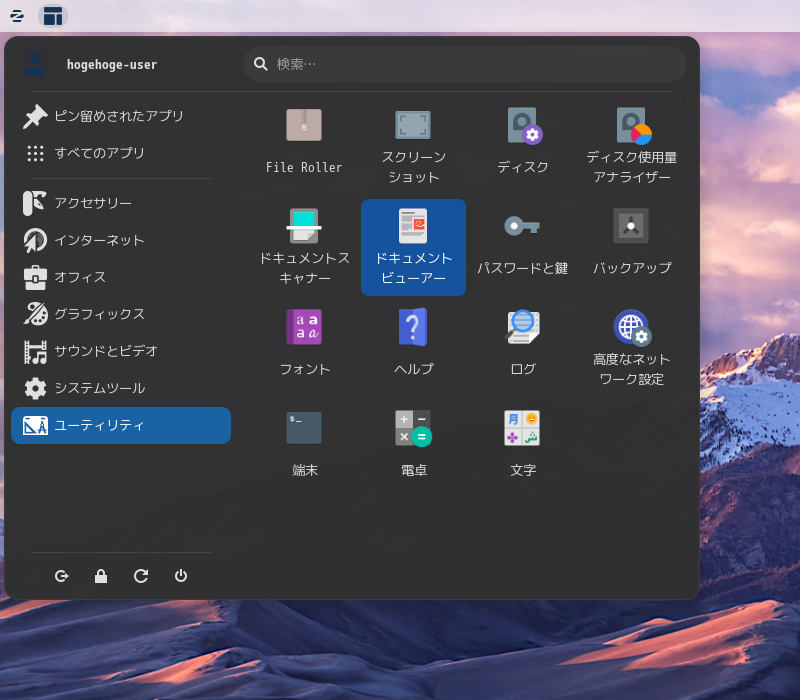Viewport: 800px width, 700px height.
Task: Click the window layout icon in top panel
Action: pyautogui.click(x=53, y=16)
